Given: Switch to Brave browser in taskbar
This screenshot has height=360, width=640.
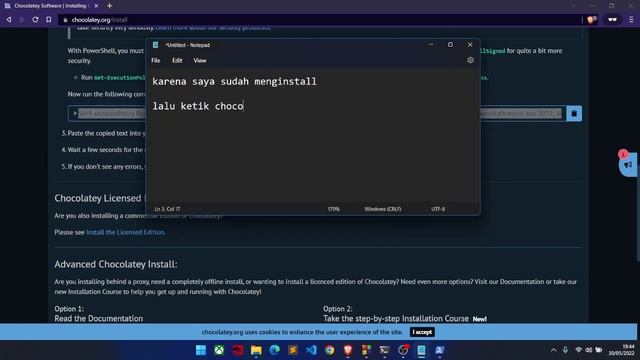Looking at the screenshot, I should pyautogui.click(x=348, y=350).
